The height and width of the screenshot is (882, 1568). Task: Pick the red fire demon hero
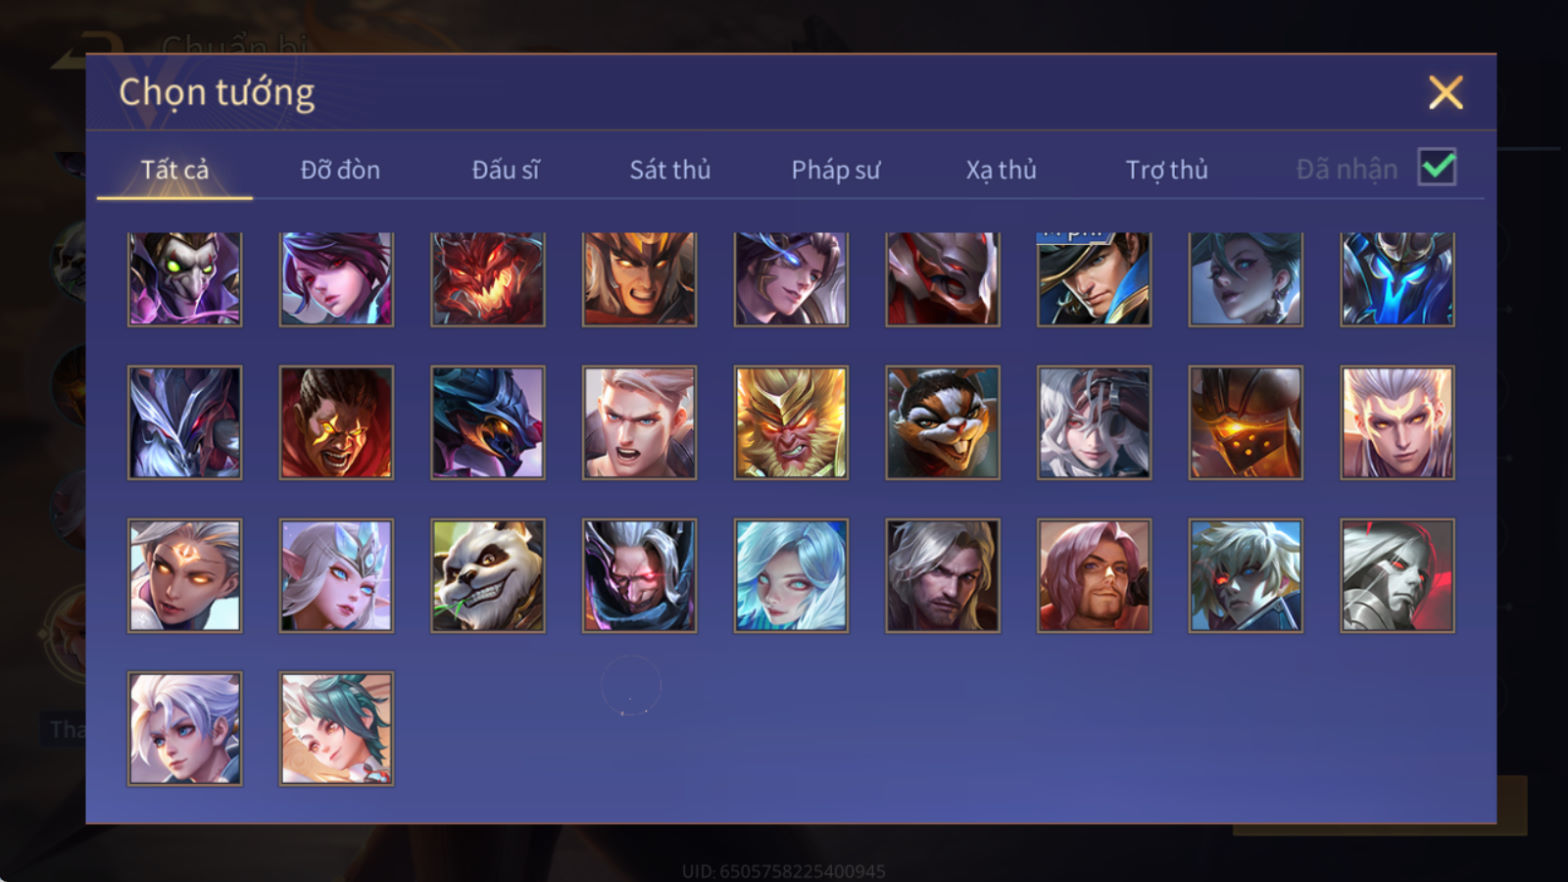pos(488,279)
